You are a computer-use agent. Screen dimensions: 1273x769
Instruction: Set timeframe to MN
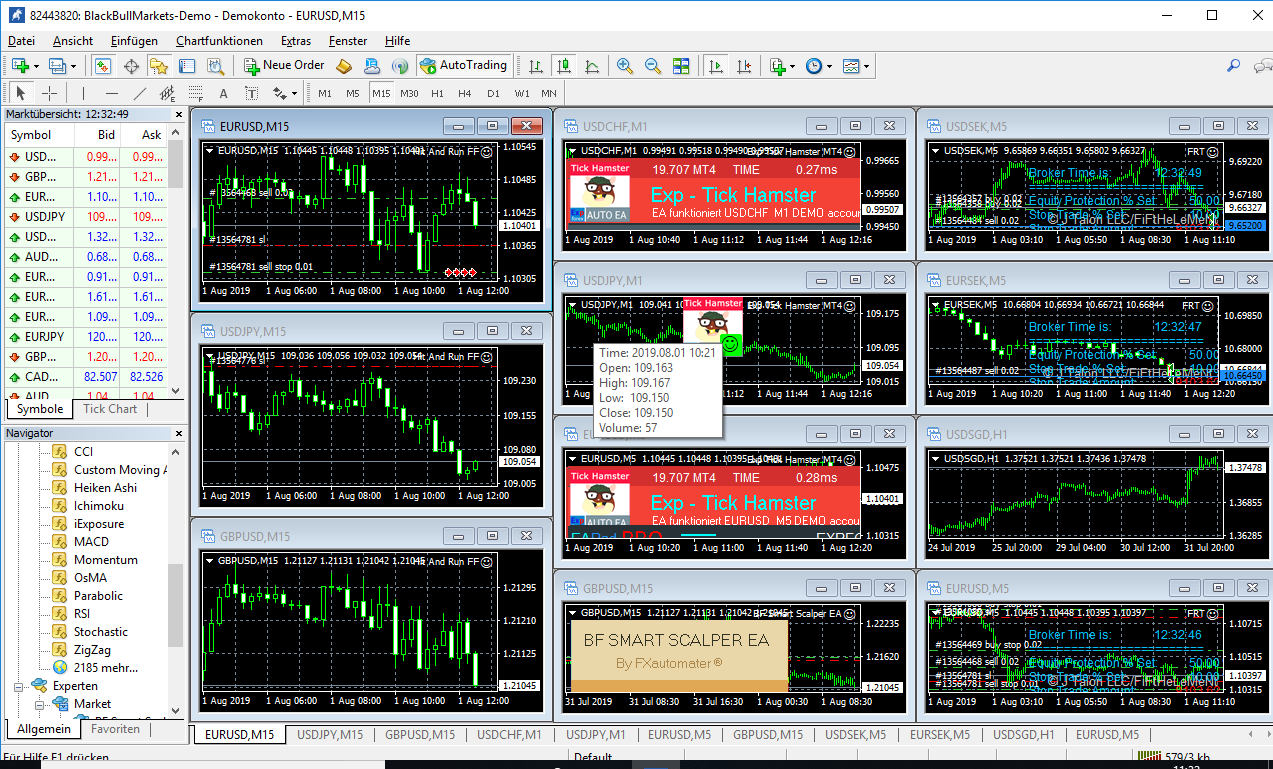(549, 93)
